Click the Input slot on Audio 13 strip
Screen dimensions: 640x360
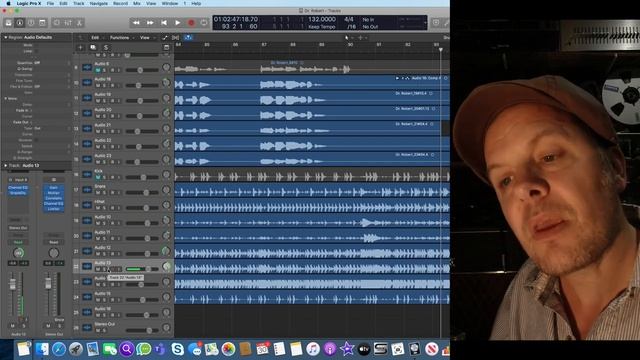click(19, 180)
